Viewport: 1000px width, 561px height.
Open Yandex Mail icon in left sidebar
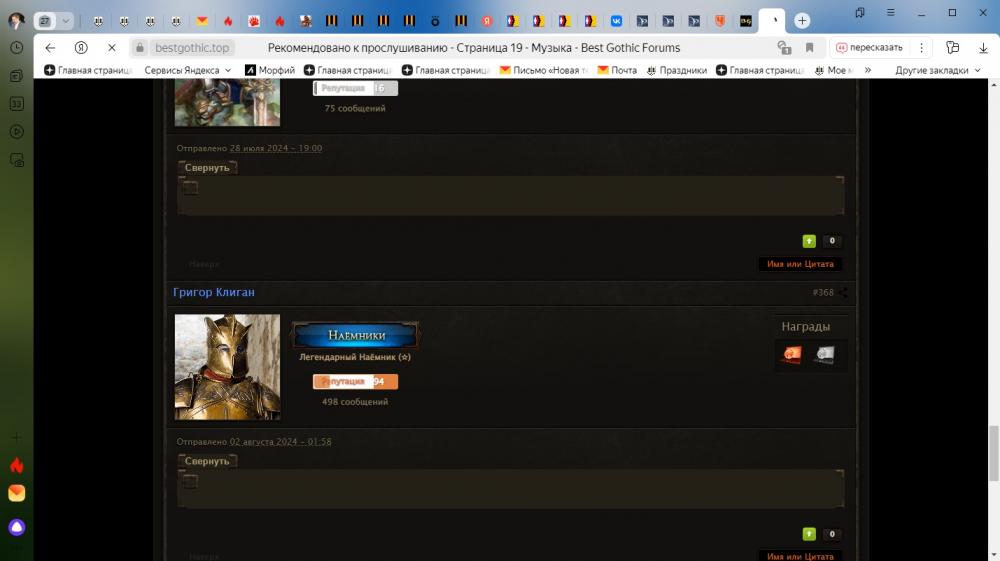point(17,493)
